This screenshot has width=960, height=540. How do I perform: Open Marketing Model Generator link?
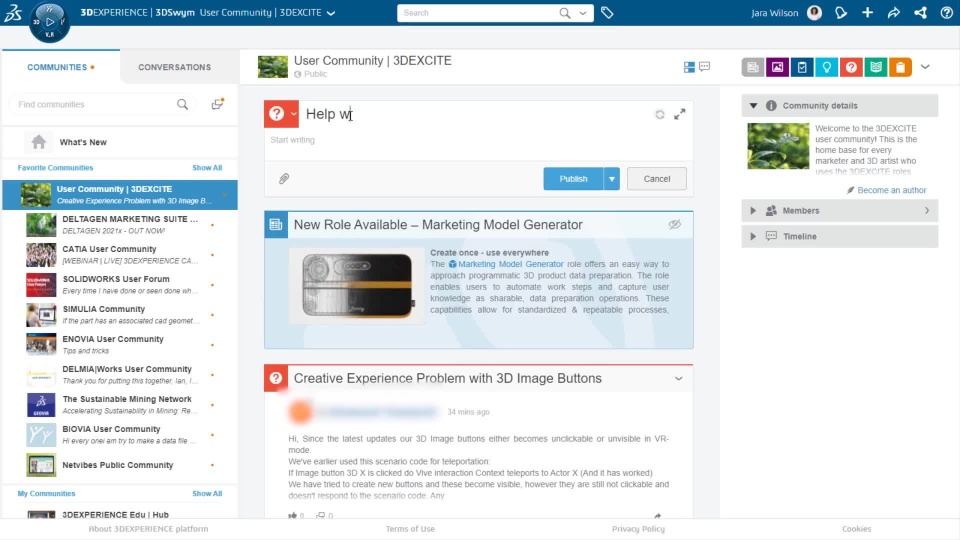[x=511, y=264]
